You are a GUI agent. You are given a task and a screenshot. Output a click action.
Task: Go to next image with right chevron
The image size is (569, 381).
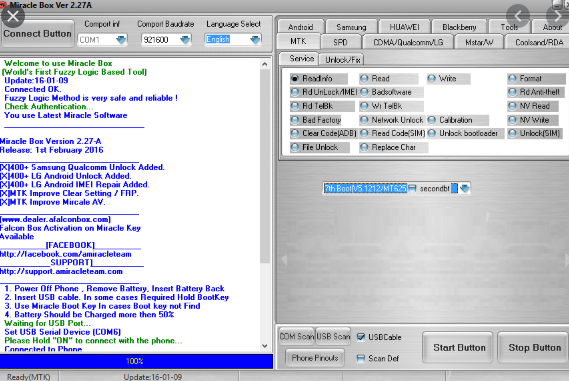point(557,16)
